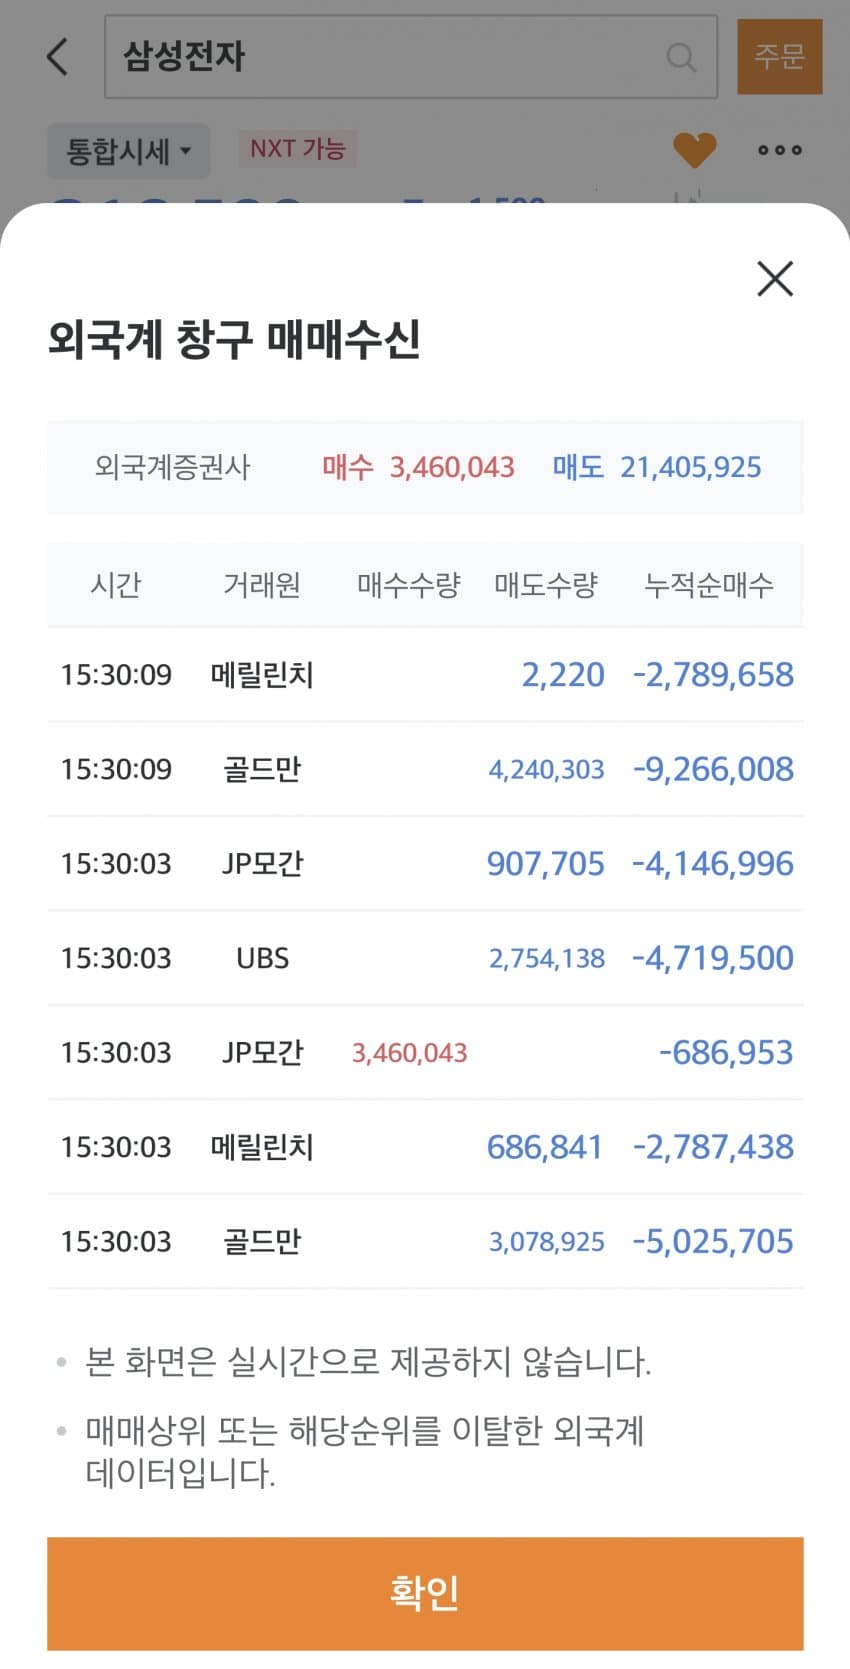Toggle the favorite heart icon
This screenshot has height=1669, width=850.
click(694, 150)
